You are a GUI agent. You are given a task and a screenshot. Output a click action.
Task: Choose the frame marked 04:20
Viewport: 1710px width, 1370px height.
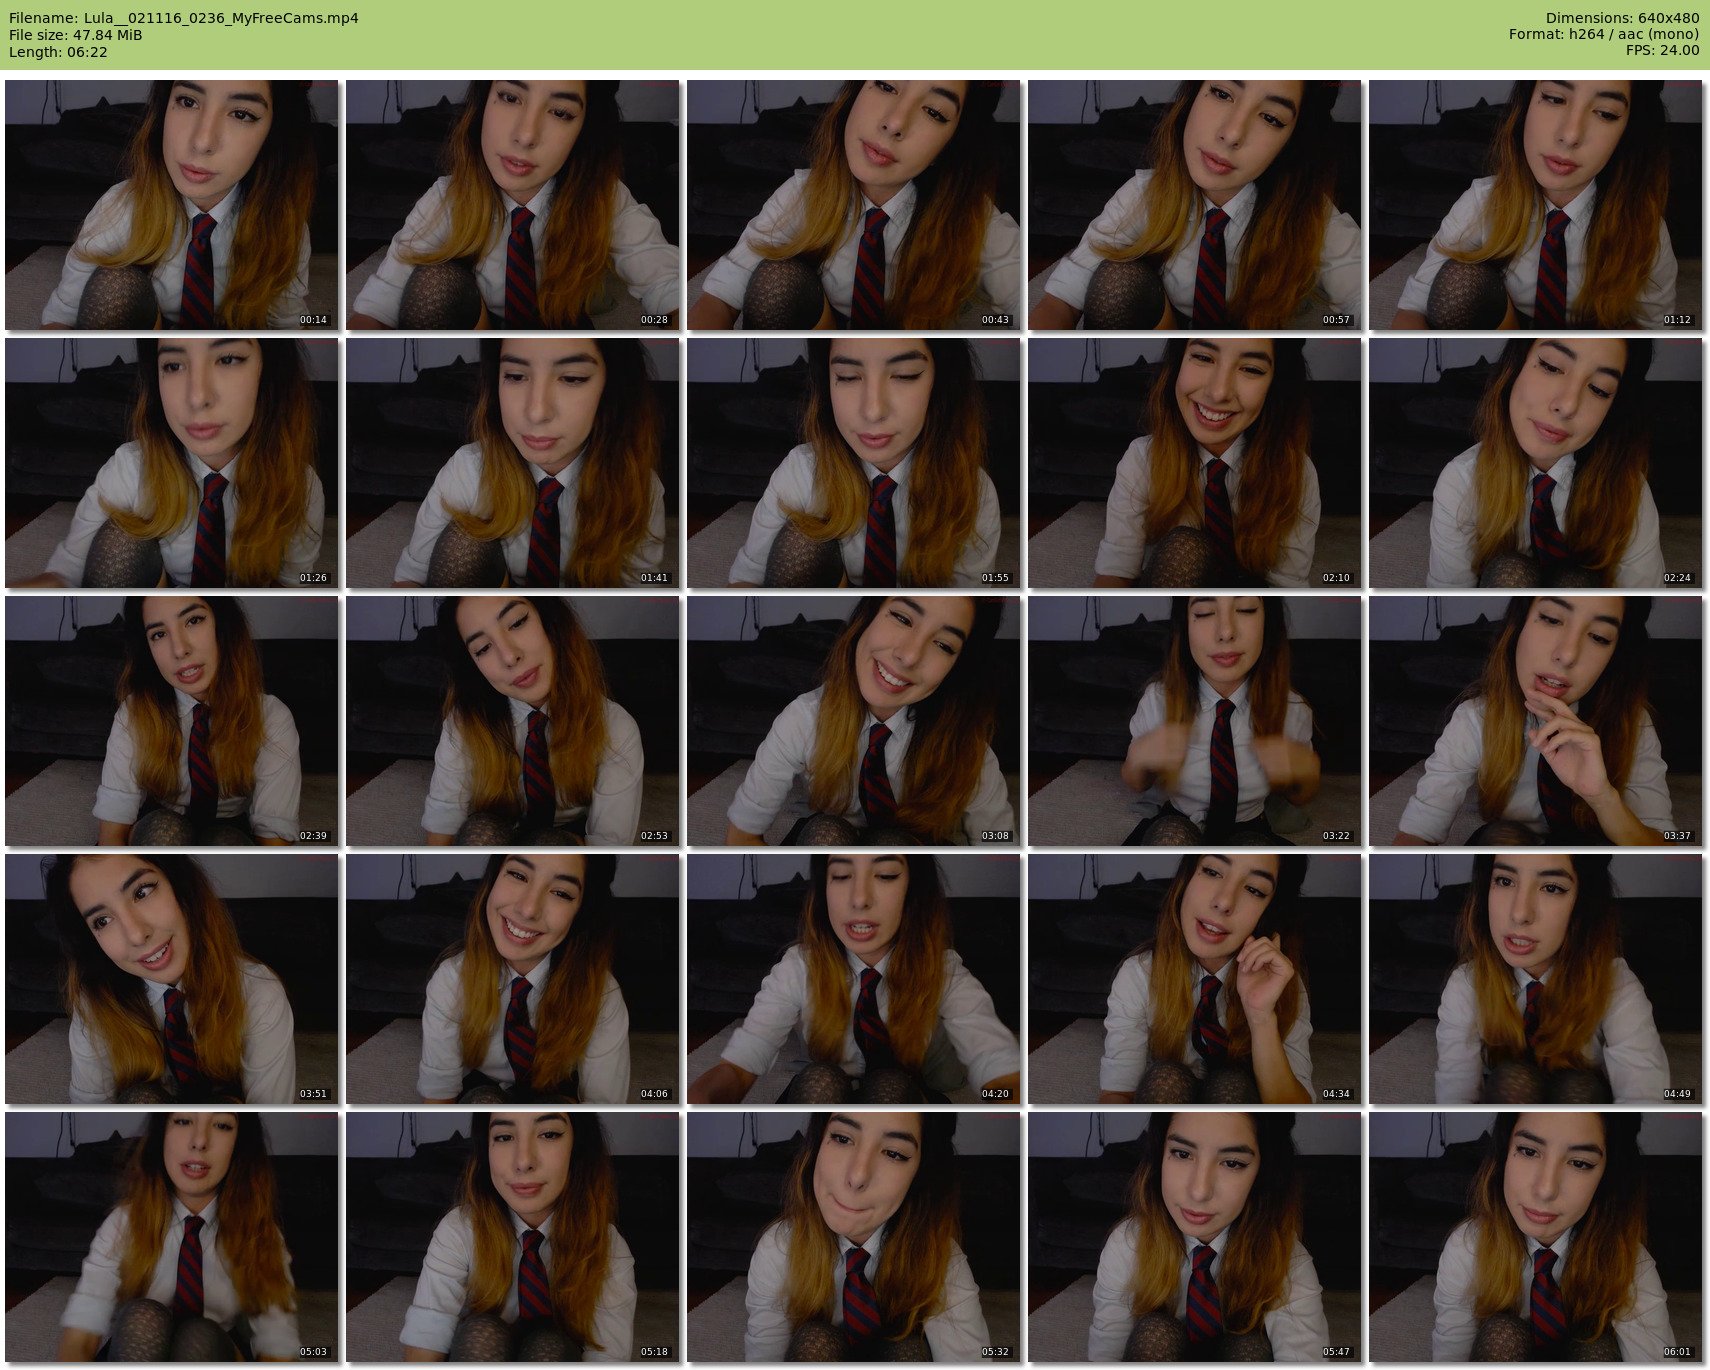pos(853,979)
